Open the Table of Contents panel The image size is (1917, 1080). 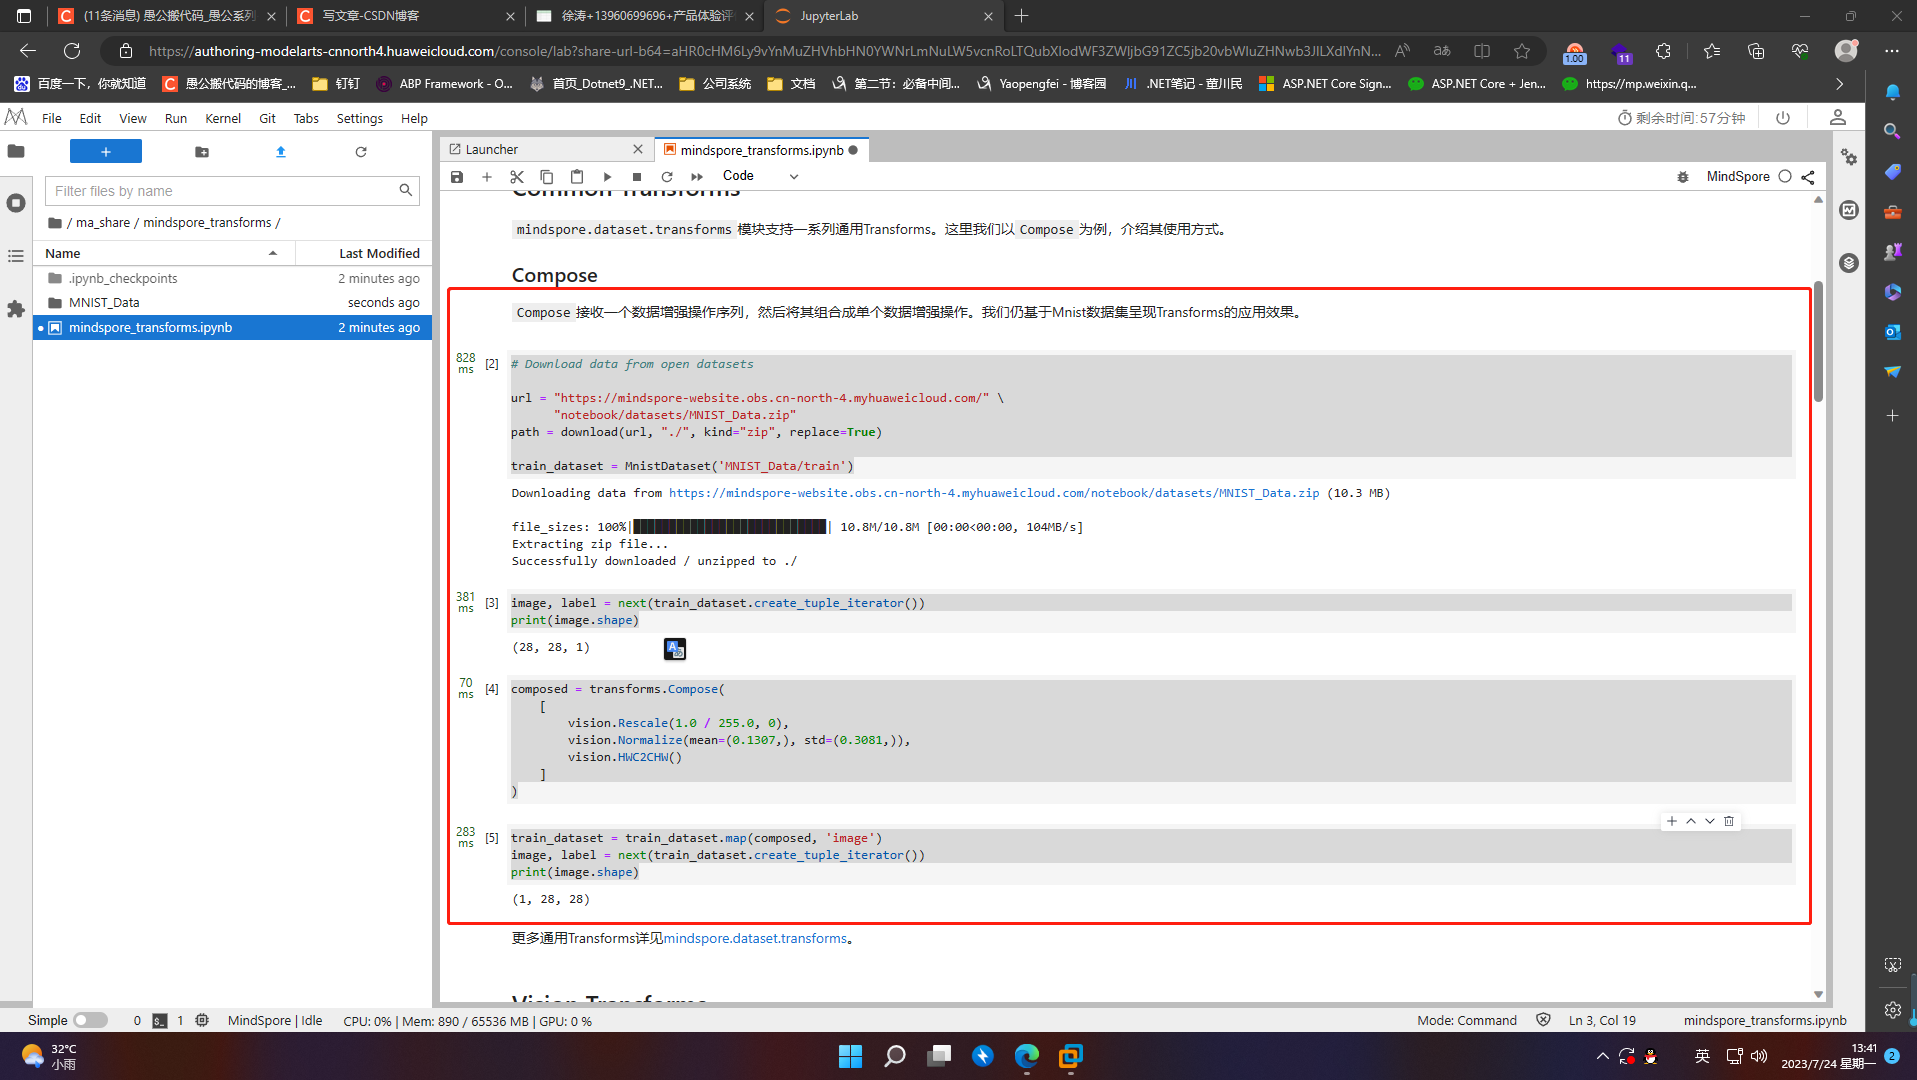coord(16,256)
